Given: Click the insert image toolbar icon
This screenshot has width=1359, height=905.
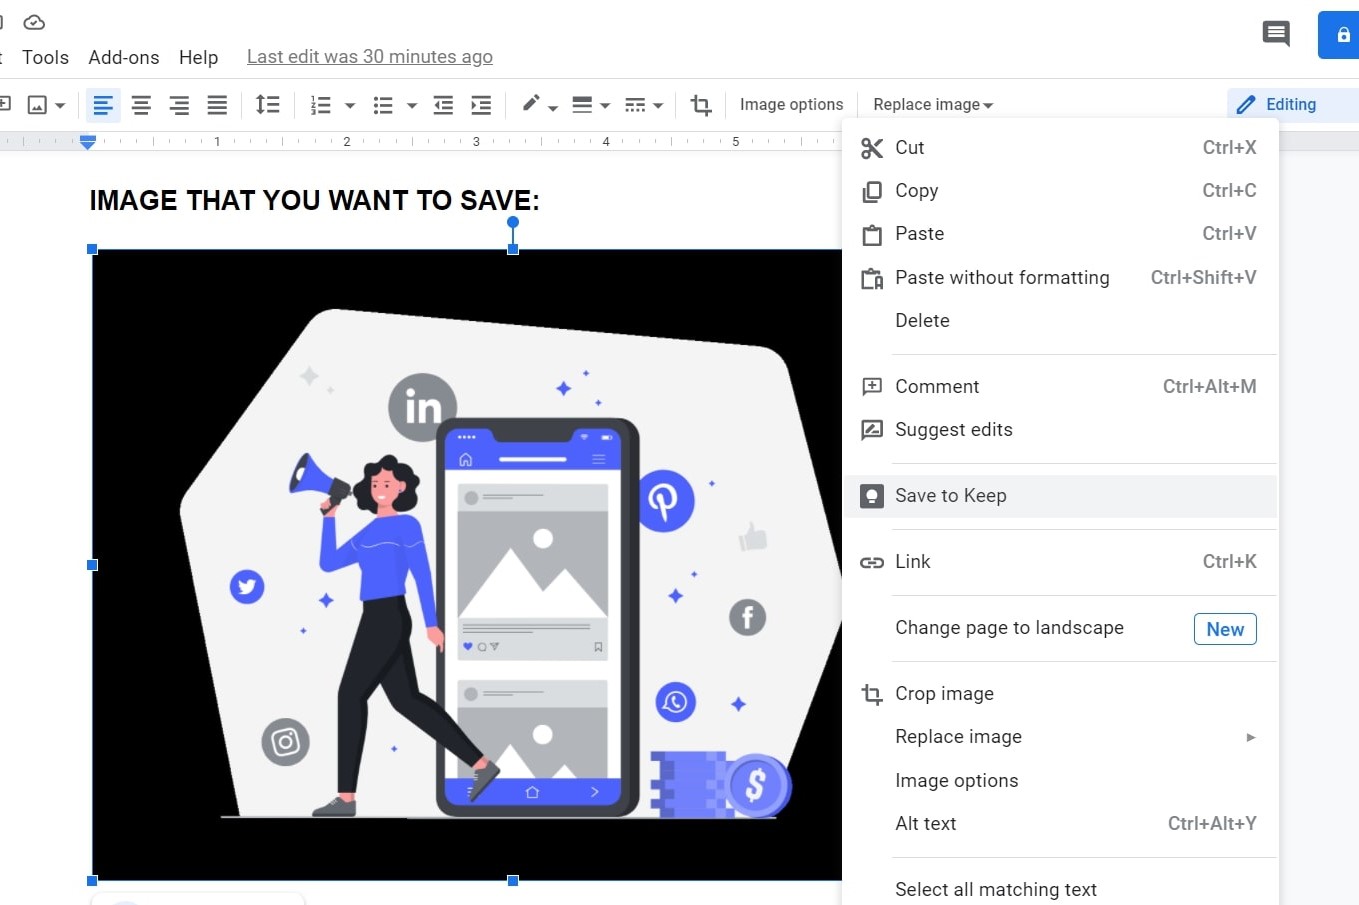Looking at the screenshot, I should click(37, 105).
